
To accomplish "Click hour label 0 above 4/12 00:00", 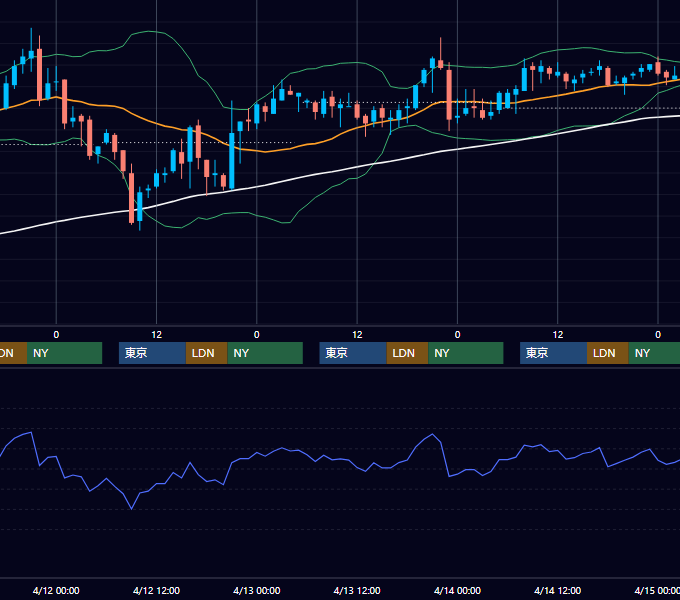I will click(56, 335).
